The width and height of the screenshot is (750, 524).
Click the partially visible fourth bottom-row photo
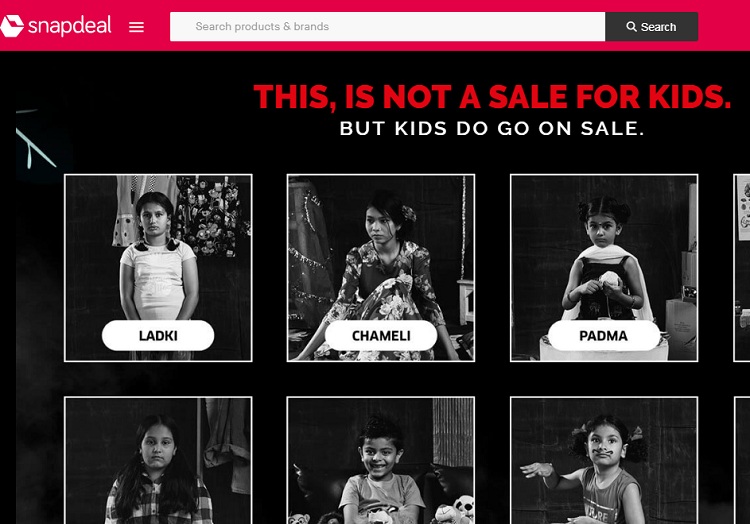click(x=742, y=460)
